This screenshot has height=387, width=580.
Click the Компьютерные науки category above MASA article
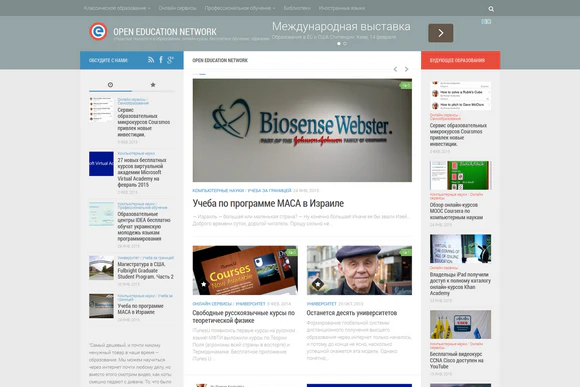[x=218, y=191]
